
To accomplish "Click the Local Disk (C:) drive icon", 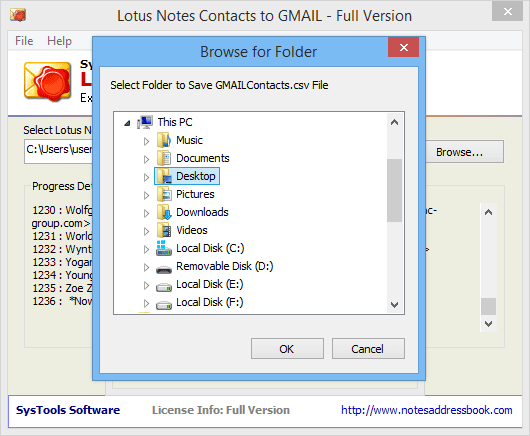I will point(164,248).
